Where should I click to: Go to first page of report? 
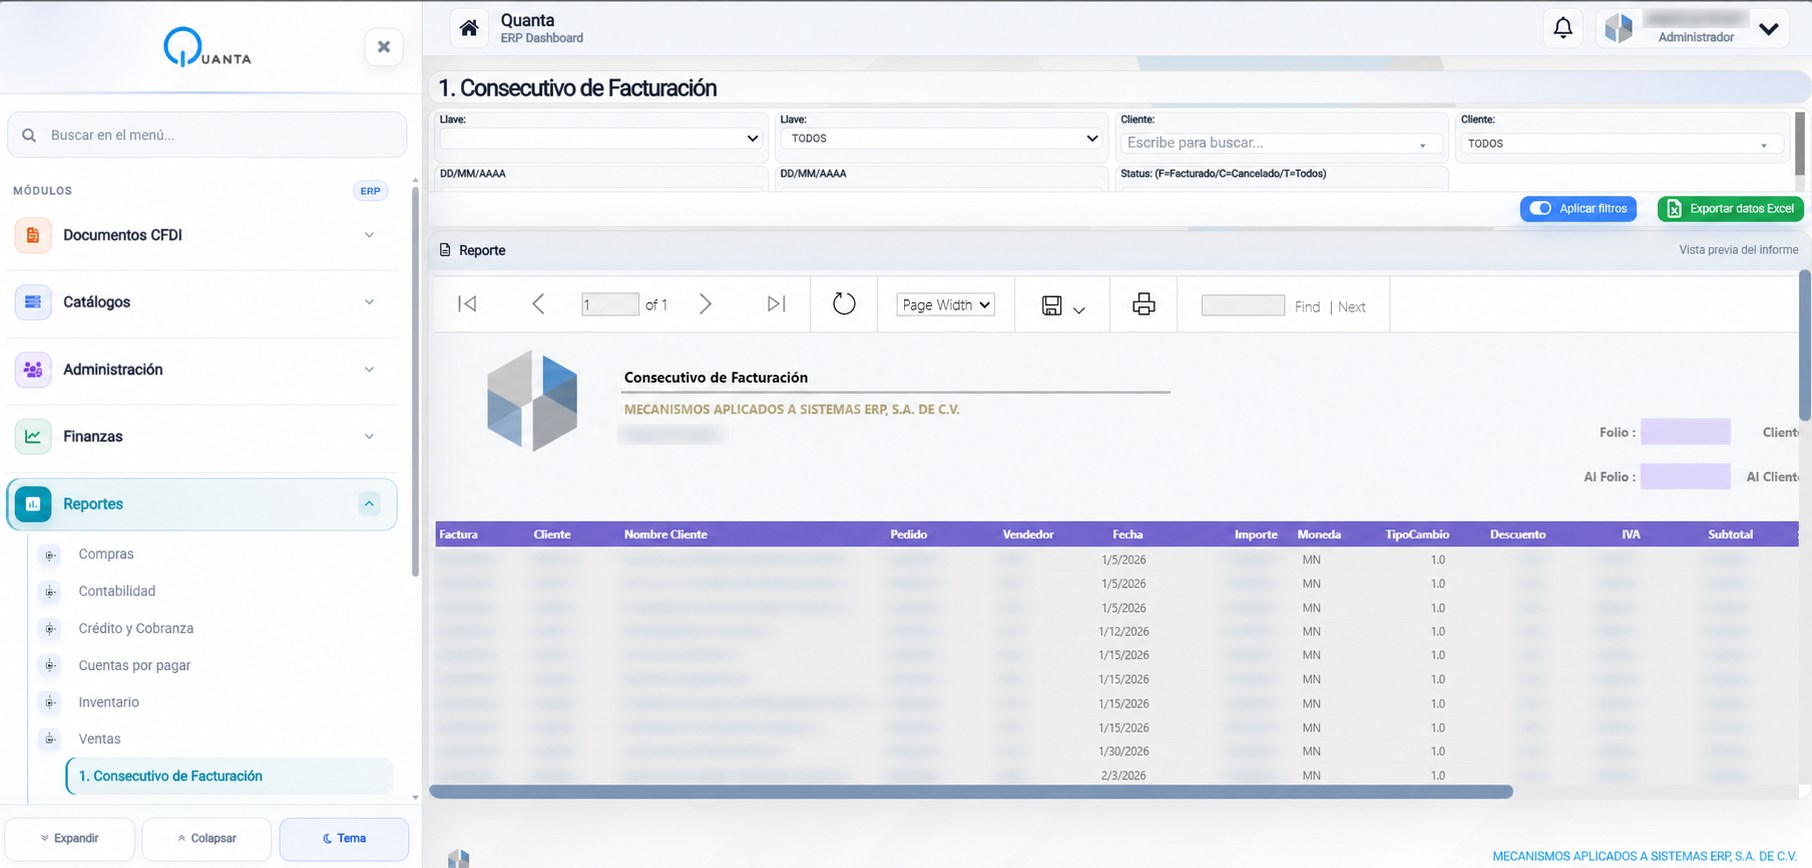pyautogui.click(x=467, y=304)
